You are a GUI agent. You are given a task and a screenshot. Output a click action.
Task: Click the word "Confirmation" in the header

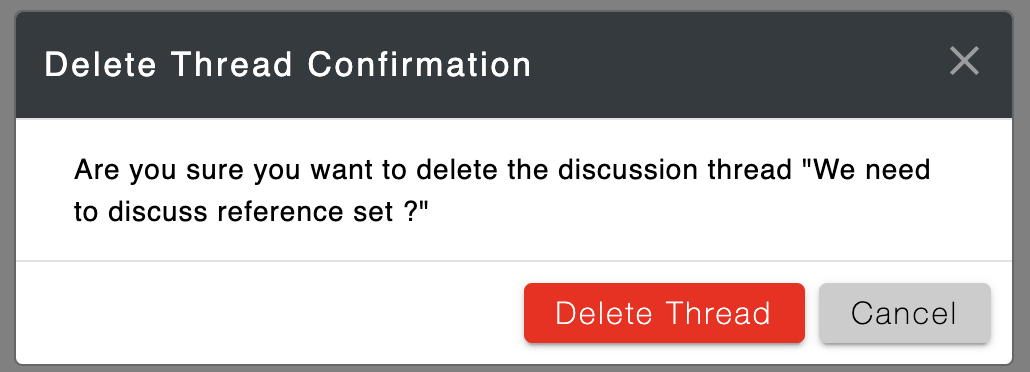pos(419,65)
